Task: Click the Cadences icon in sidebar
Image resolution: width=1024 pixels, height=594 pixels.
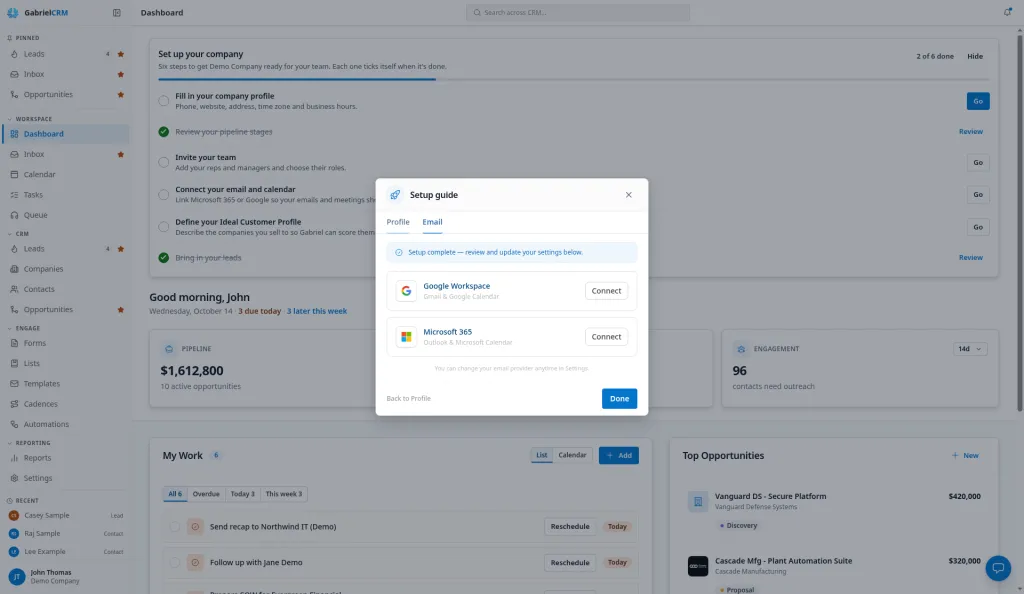Action: 14,404
